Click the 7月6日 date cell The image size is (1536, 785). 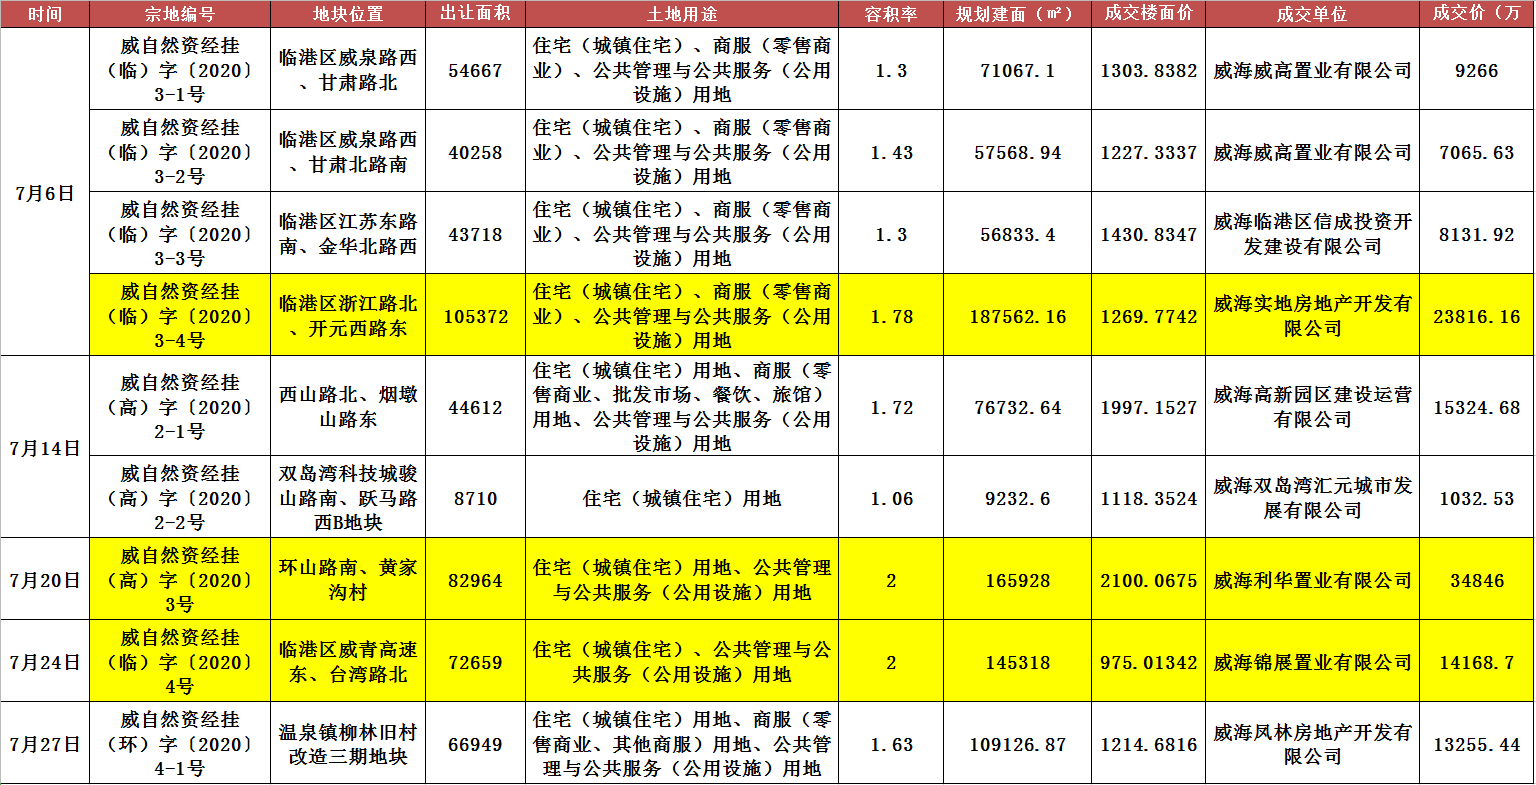pyautogui.click(x=45, y=192)
